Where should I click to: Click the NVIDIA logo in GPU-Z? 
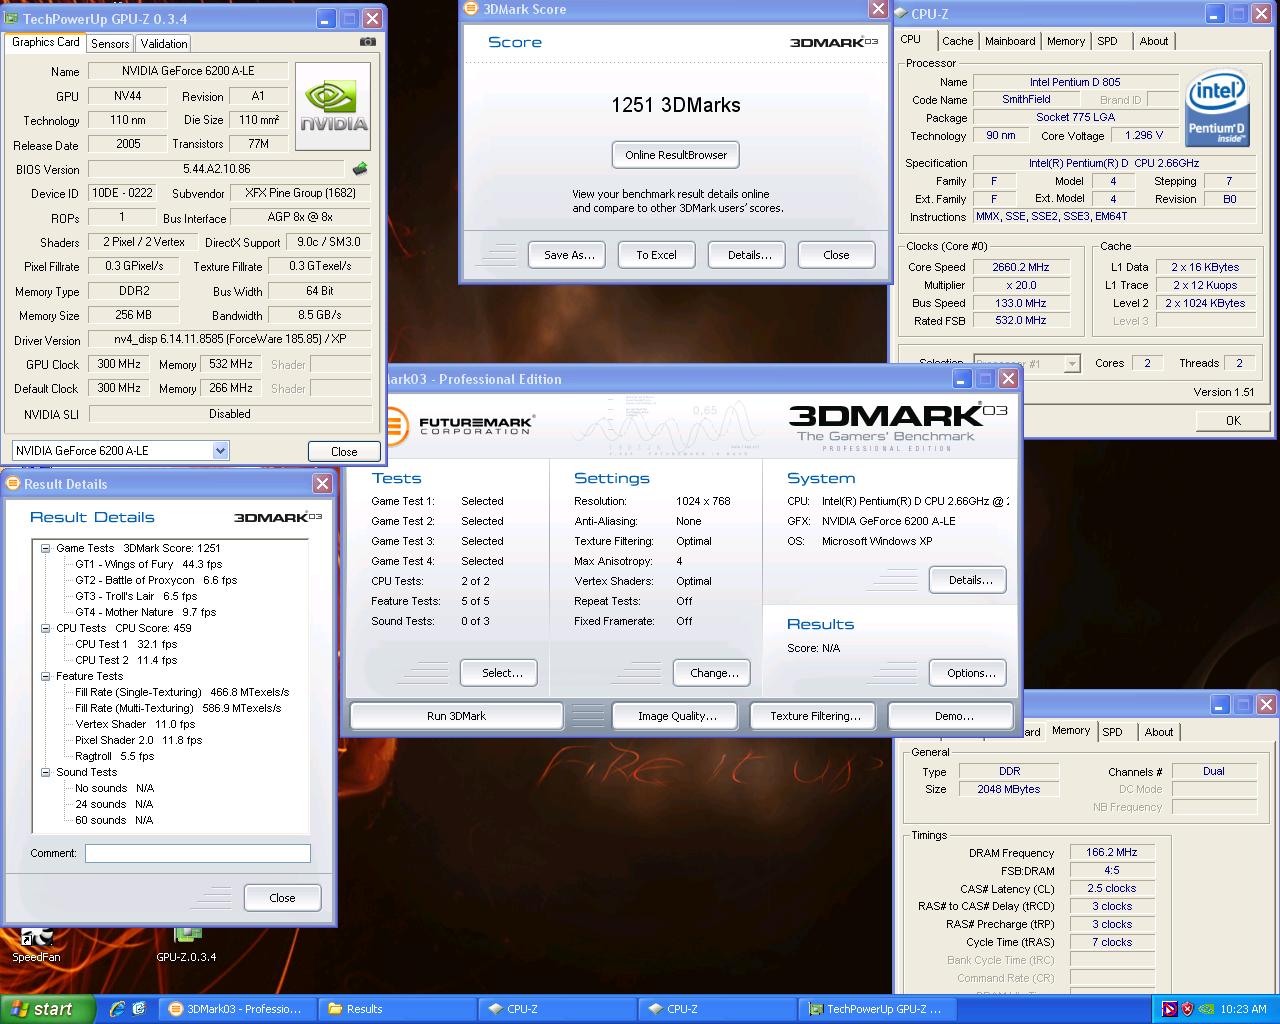click(x=333, y=107)
